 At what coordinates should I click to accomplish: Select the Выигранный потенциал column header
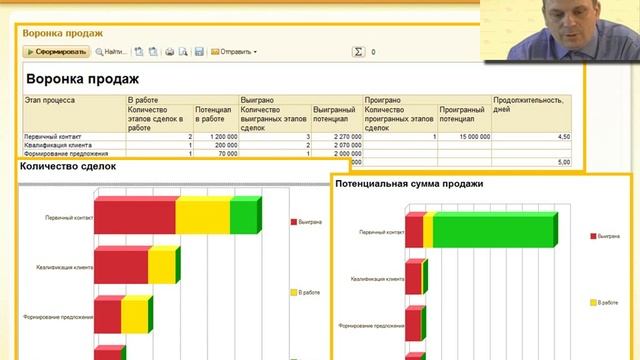click(337, 118)
